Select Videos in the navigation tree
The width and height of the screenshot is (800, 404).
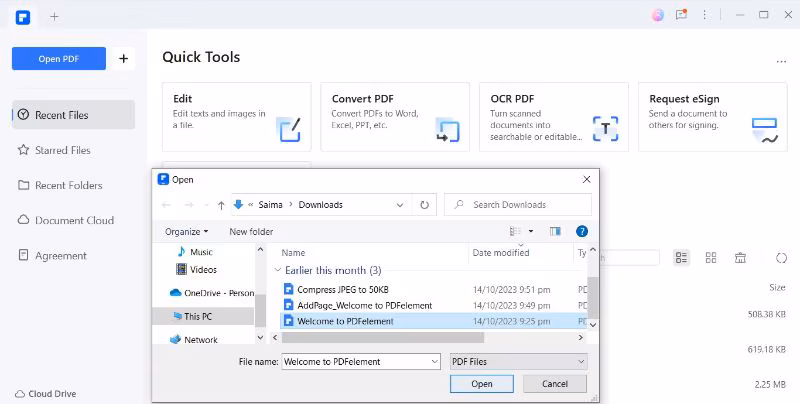204,269
